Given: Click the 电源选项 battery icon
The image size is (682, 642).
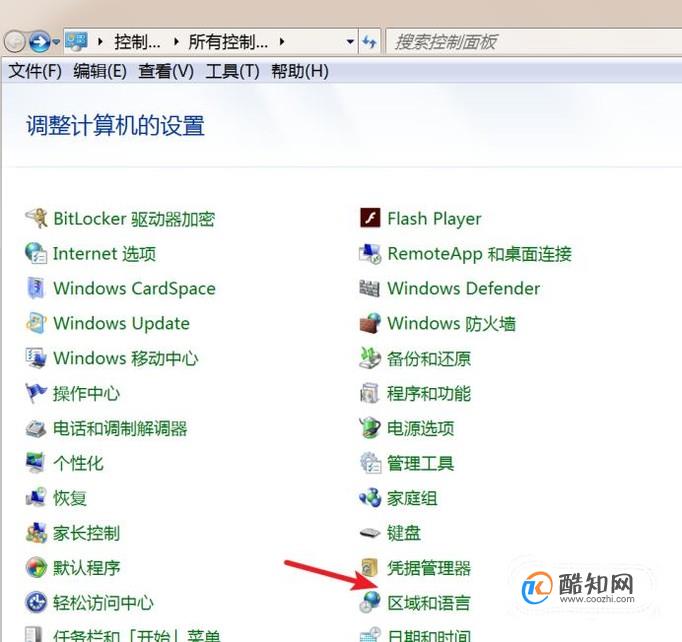Looking at the screenshot, I should (370, 428).
